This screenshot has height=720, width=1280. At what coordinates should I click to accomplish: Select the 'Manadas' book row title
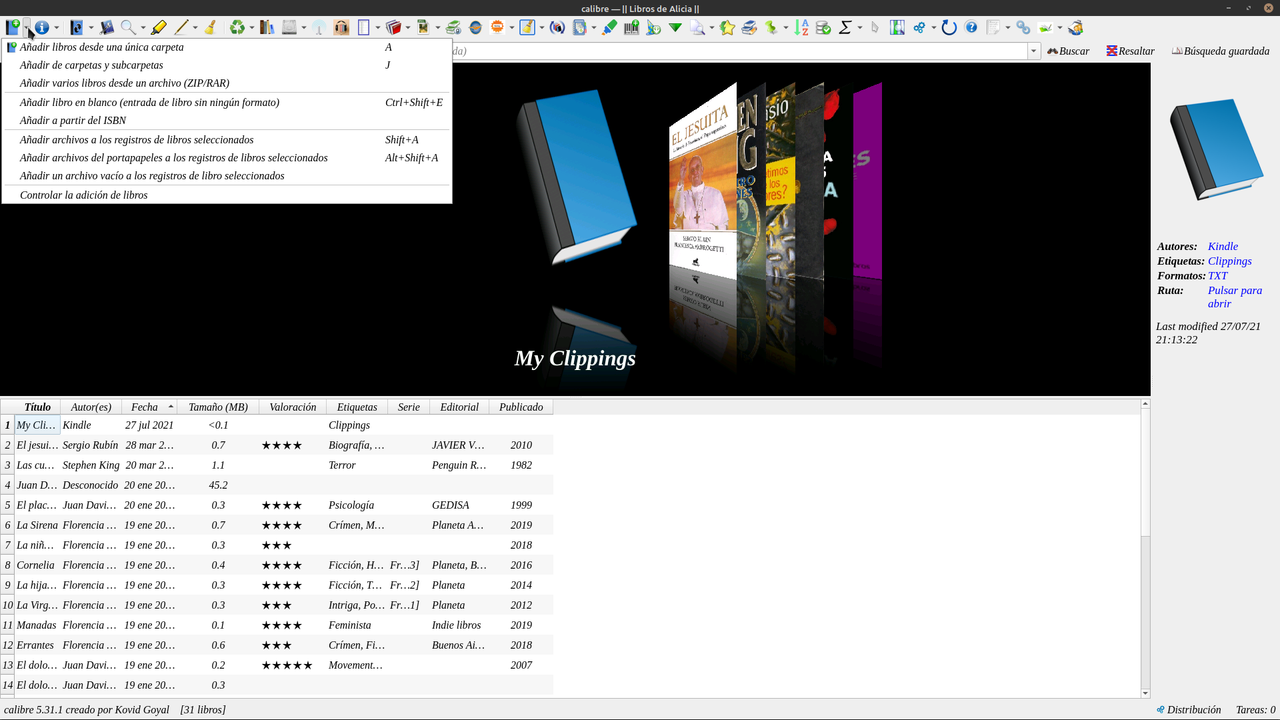(x=36, y=625)
